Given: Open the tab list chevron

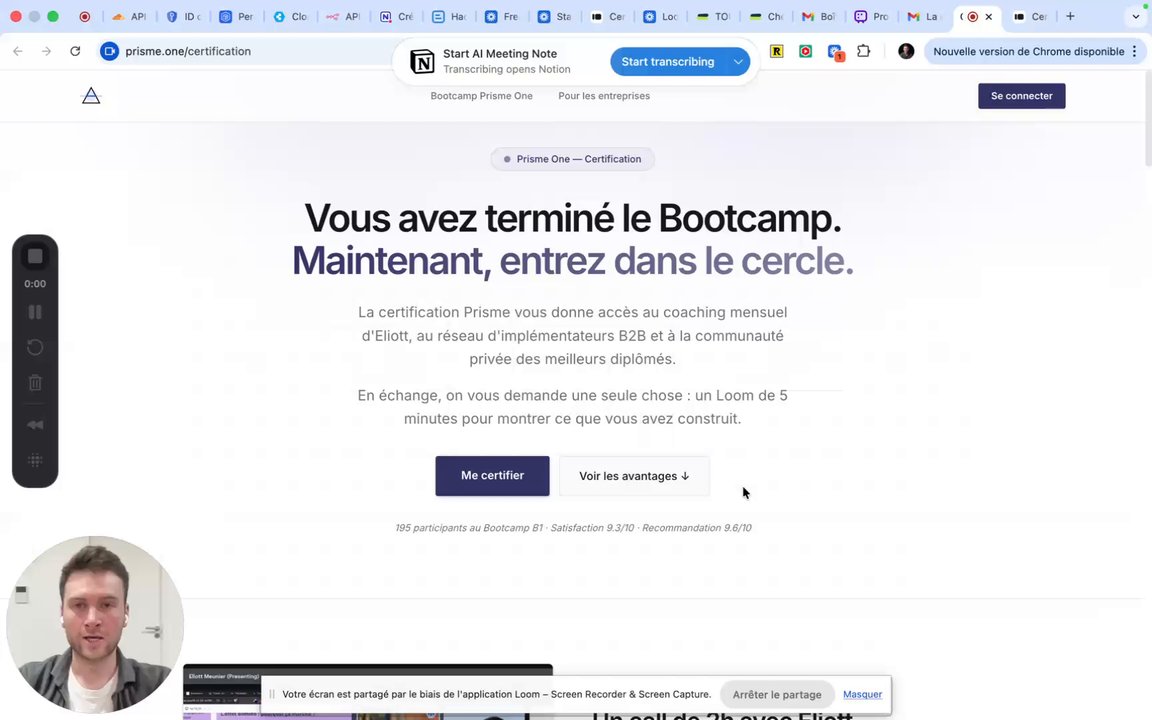Looking at the screenshot, I should tap(1135, 16).
